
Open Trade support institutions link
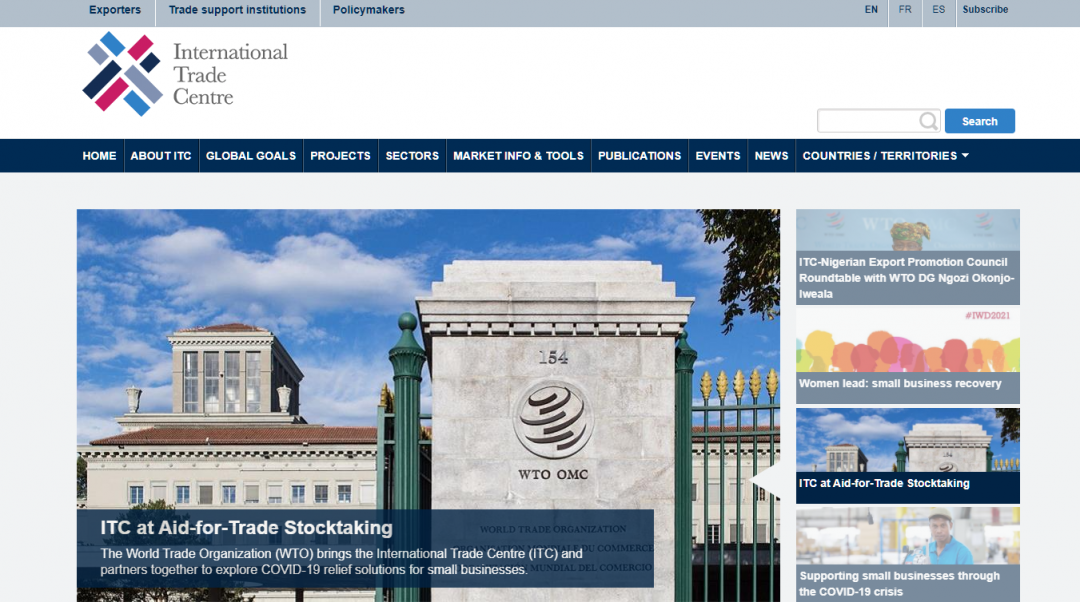(x=237, y=10)
